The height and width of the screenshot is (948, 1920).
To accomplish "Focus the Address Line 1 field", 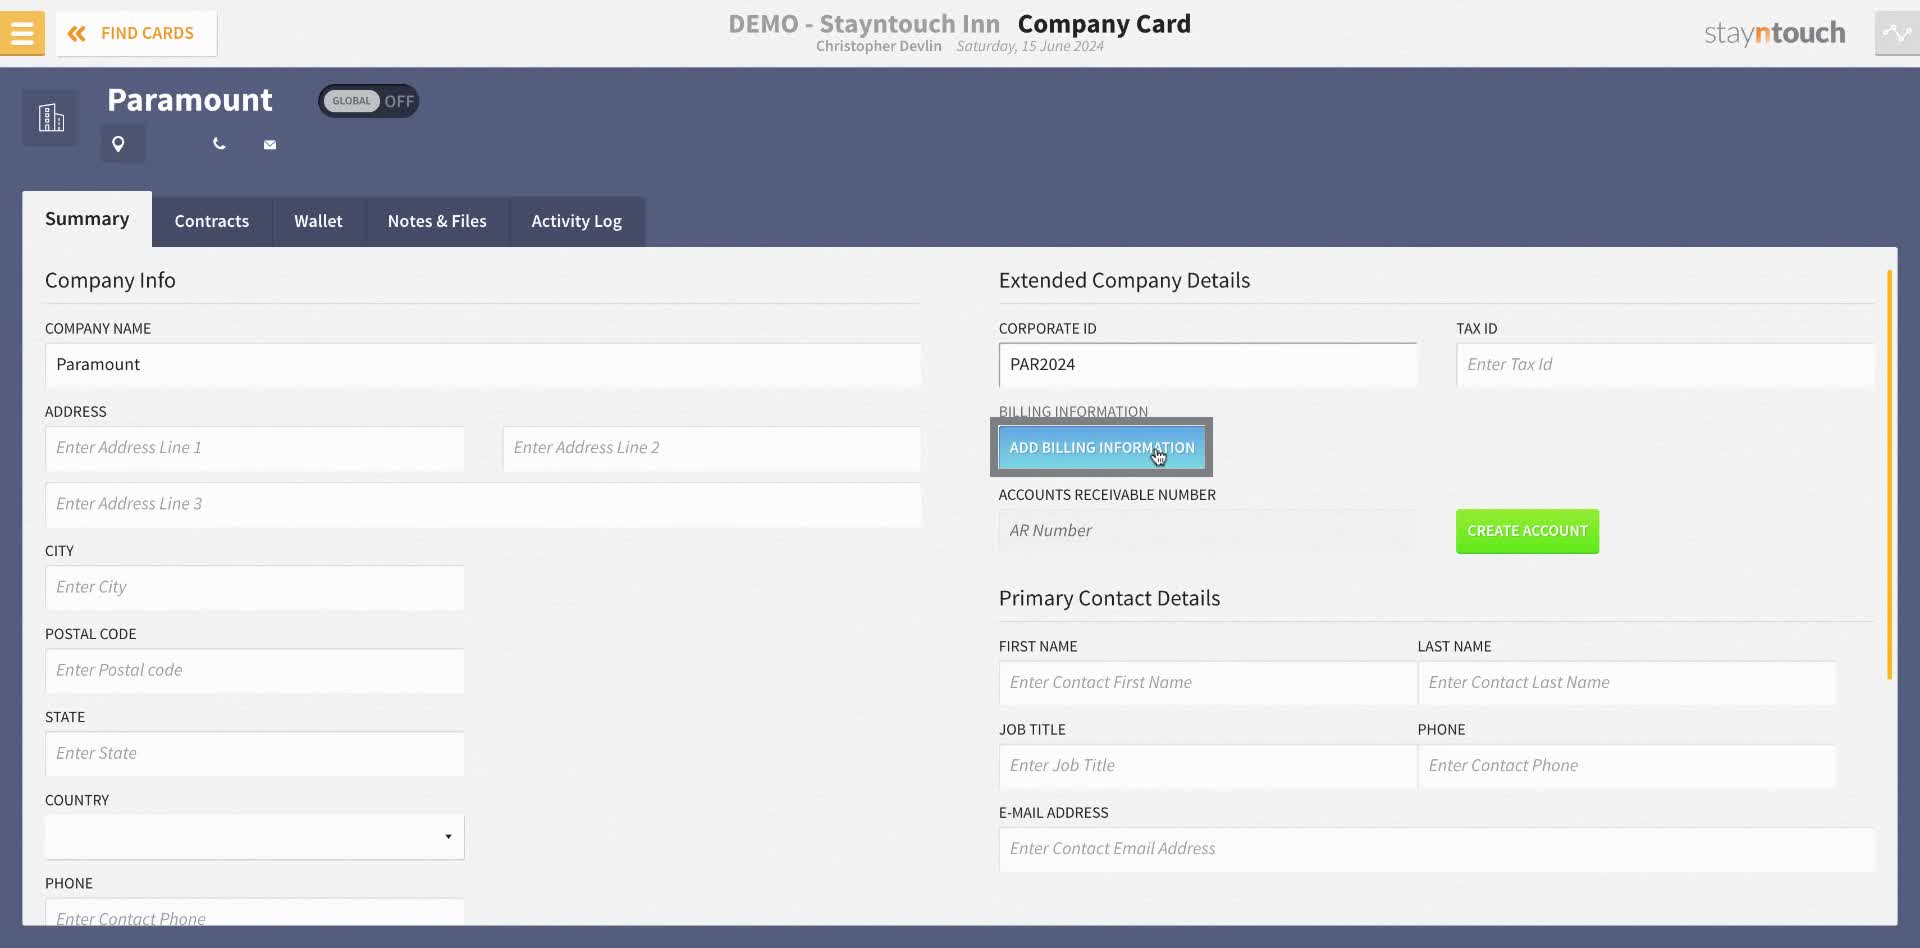I will pyautogui.click(x=255, y=448).
